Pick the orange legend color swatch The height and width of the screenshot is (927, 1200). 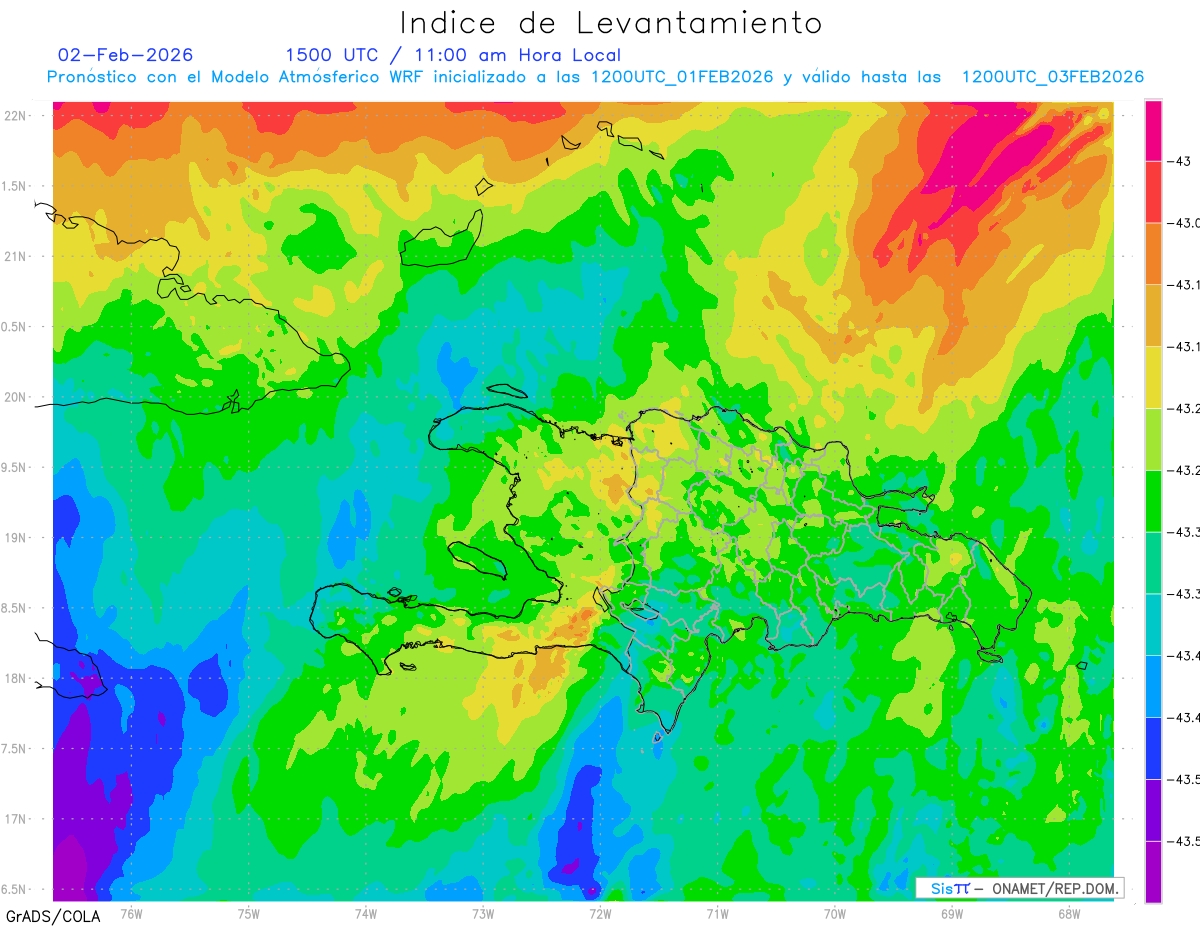coord(1153,253)
